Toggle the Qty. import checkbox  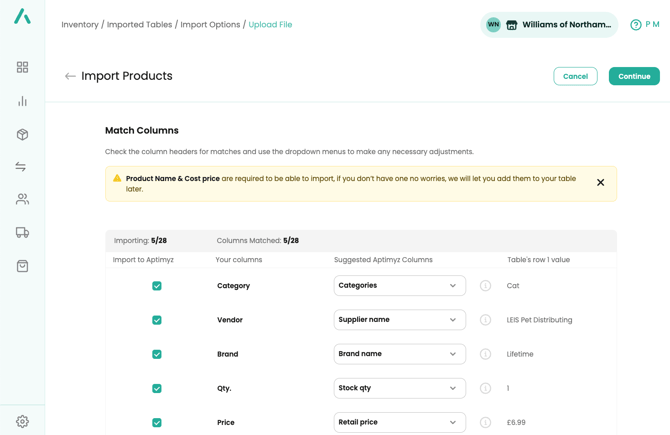coord(157,389)
